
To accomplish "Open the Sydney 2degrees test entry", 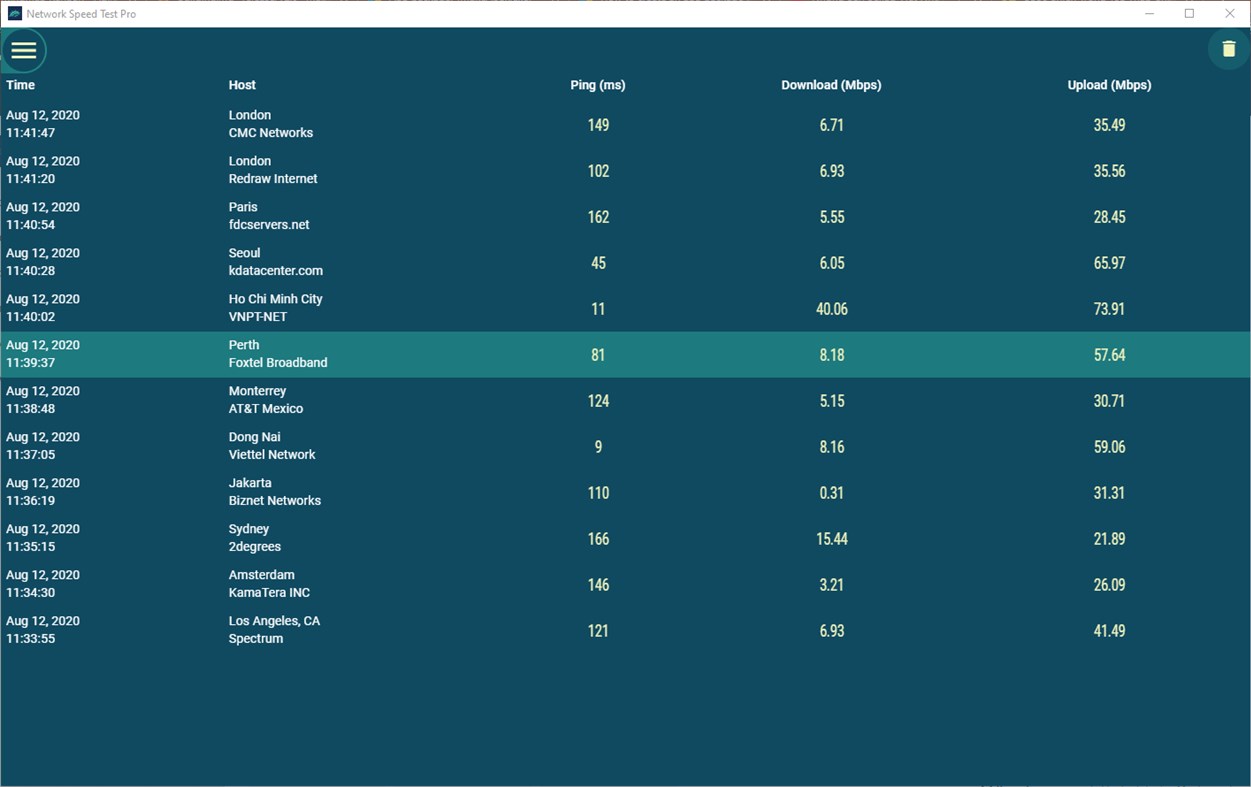I will tap(600, 538).
